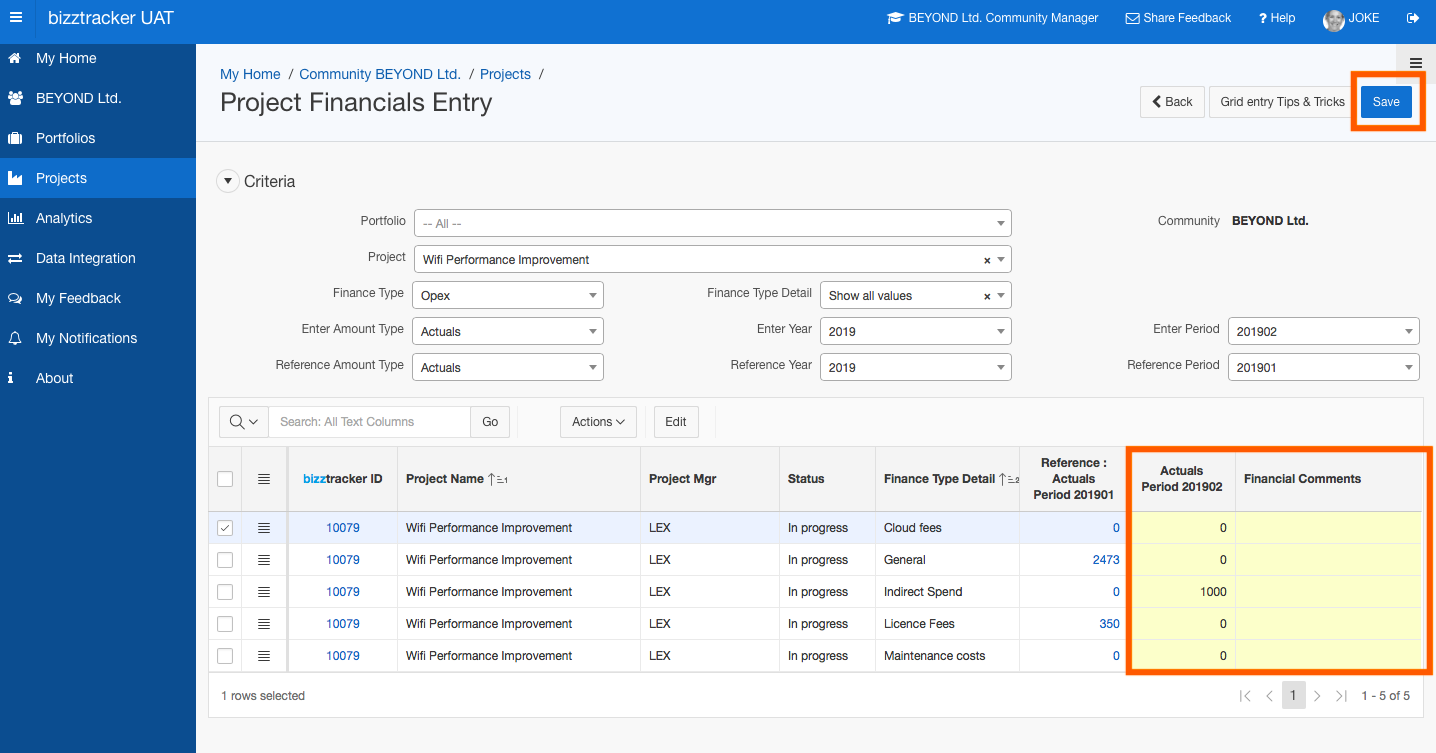Click the Back button
The image size is (1436, 753).
click(x=1172, y=102)
